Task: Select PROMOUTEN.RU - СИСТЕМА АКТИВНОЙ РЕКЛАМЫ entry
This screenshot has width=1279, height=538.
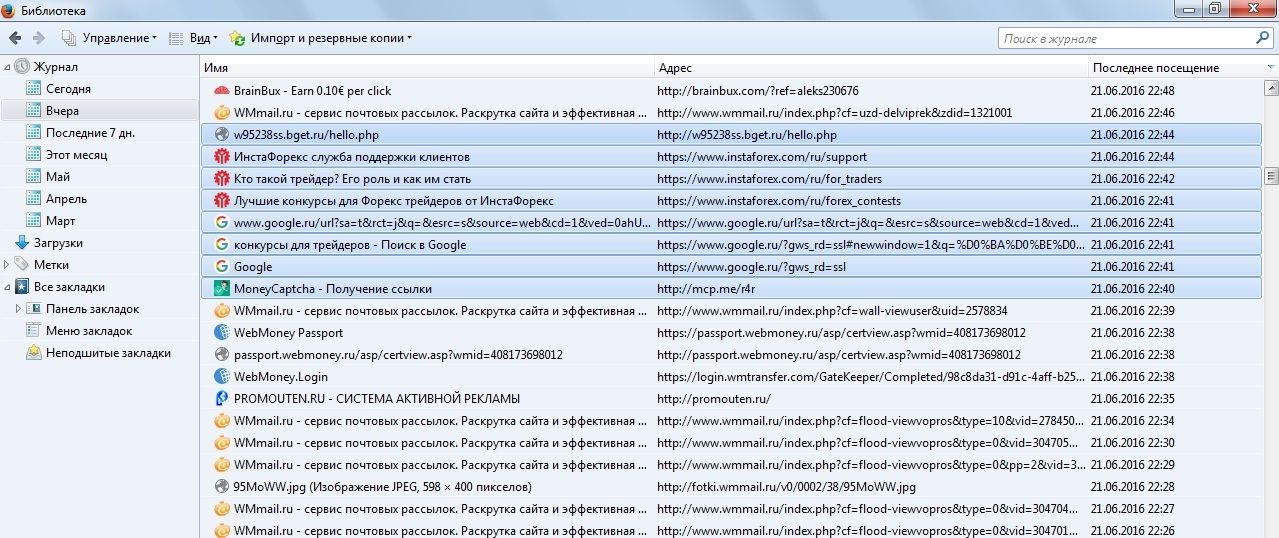Action: 731,399
